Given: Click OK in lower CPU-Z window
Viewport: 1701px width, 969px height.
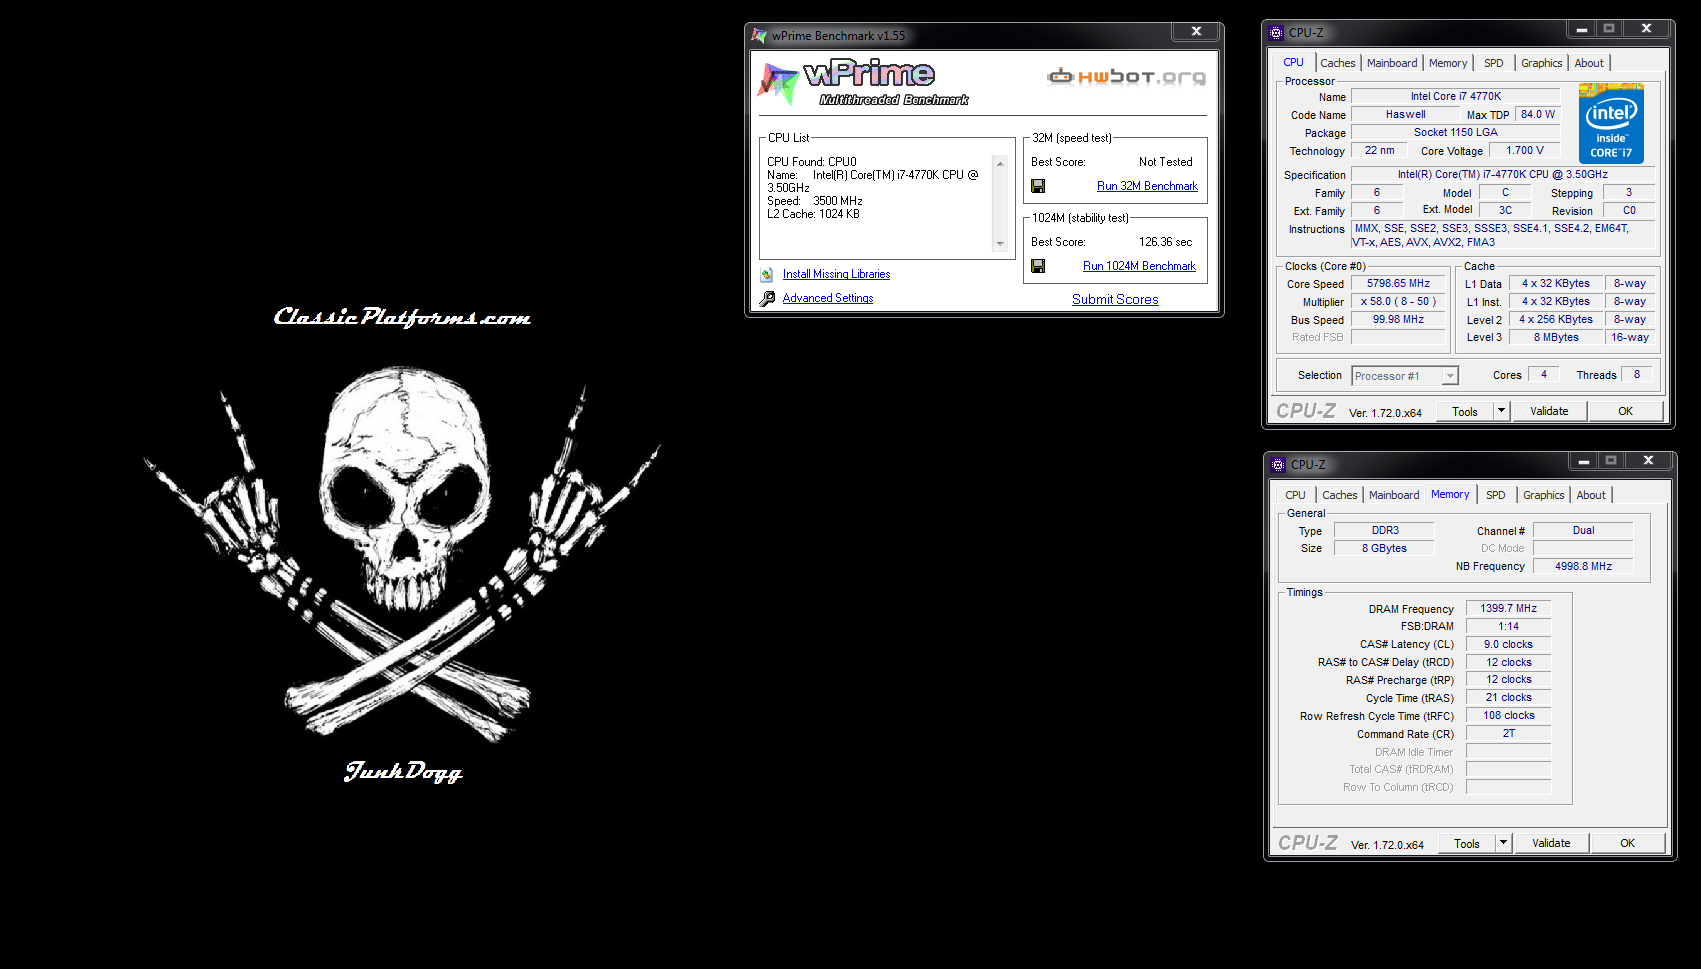Looking at the screenshot, I should click(x=1628, y=843).
